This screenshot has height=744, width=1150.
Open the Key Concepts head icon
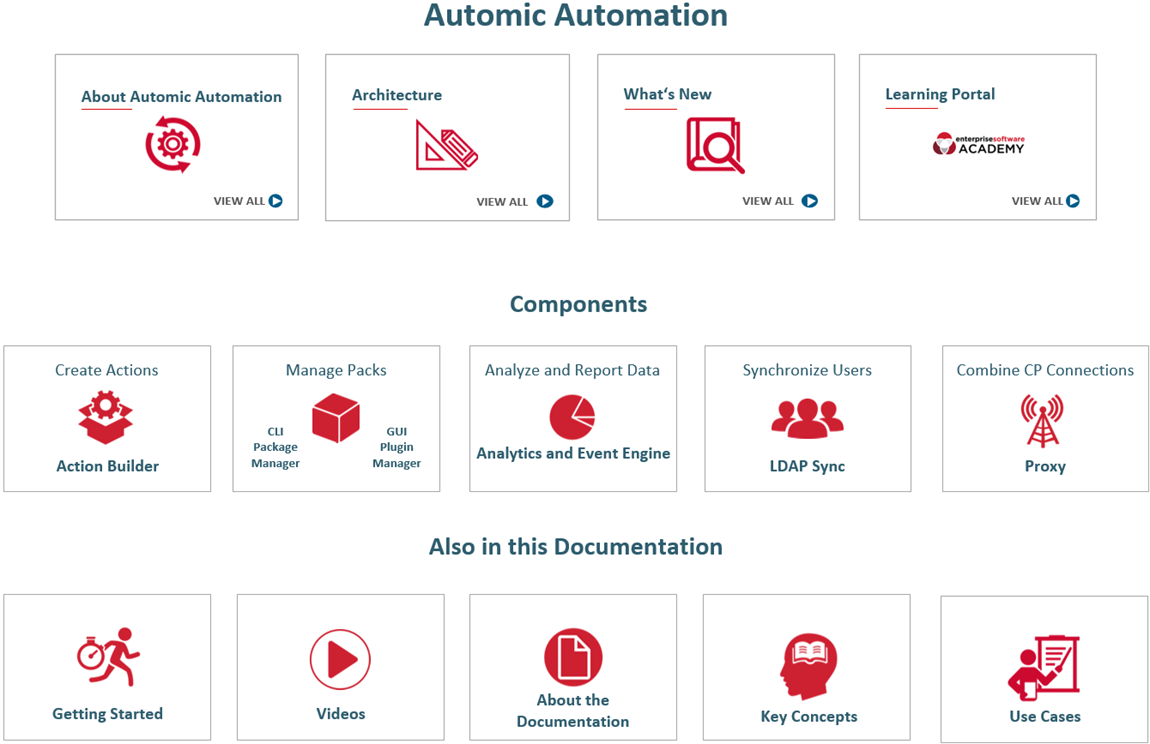point(808,666)
